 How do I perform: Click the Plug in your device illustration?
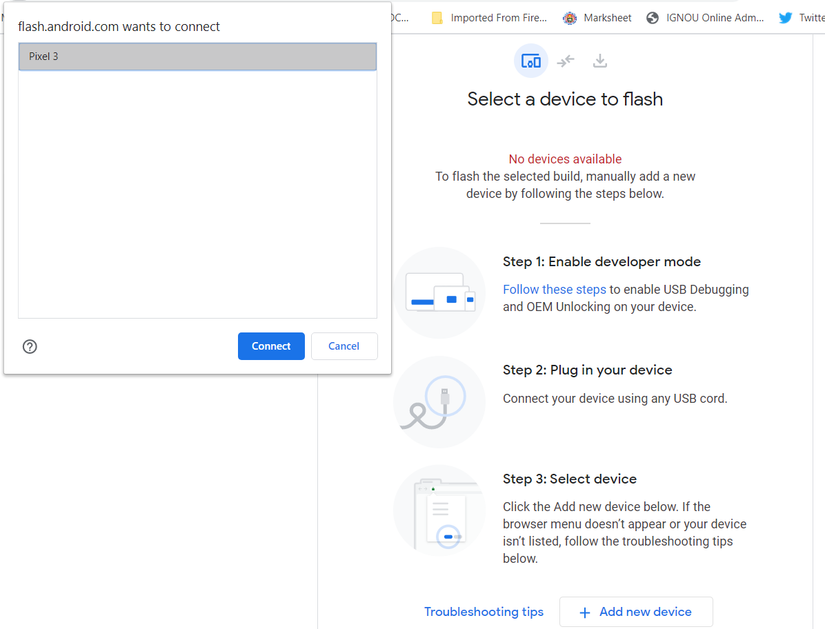point(440,402)
